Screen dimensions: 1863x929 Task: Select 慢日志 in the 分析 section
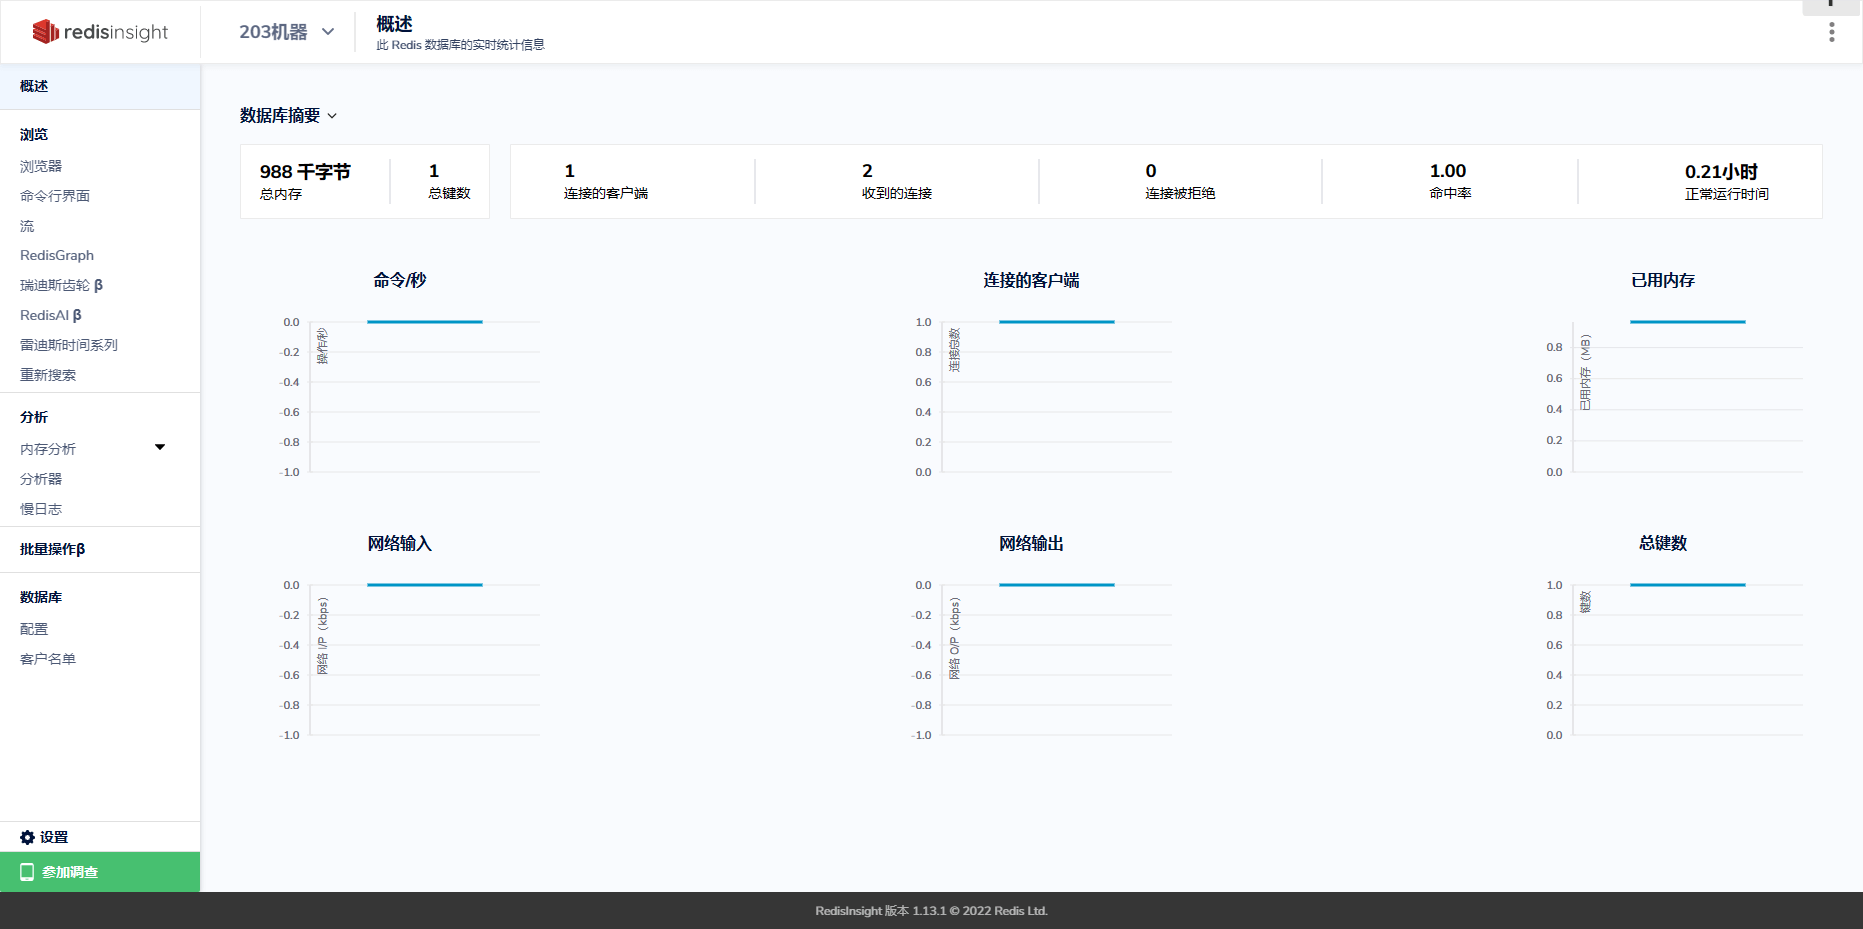41,509
